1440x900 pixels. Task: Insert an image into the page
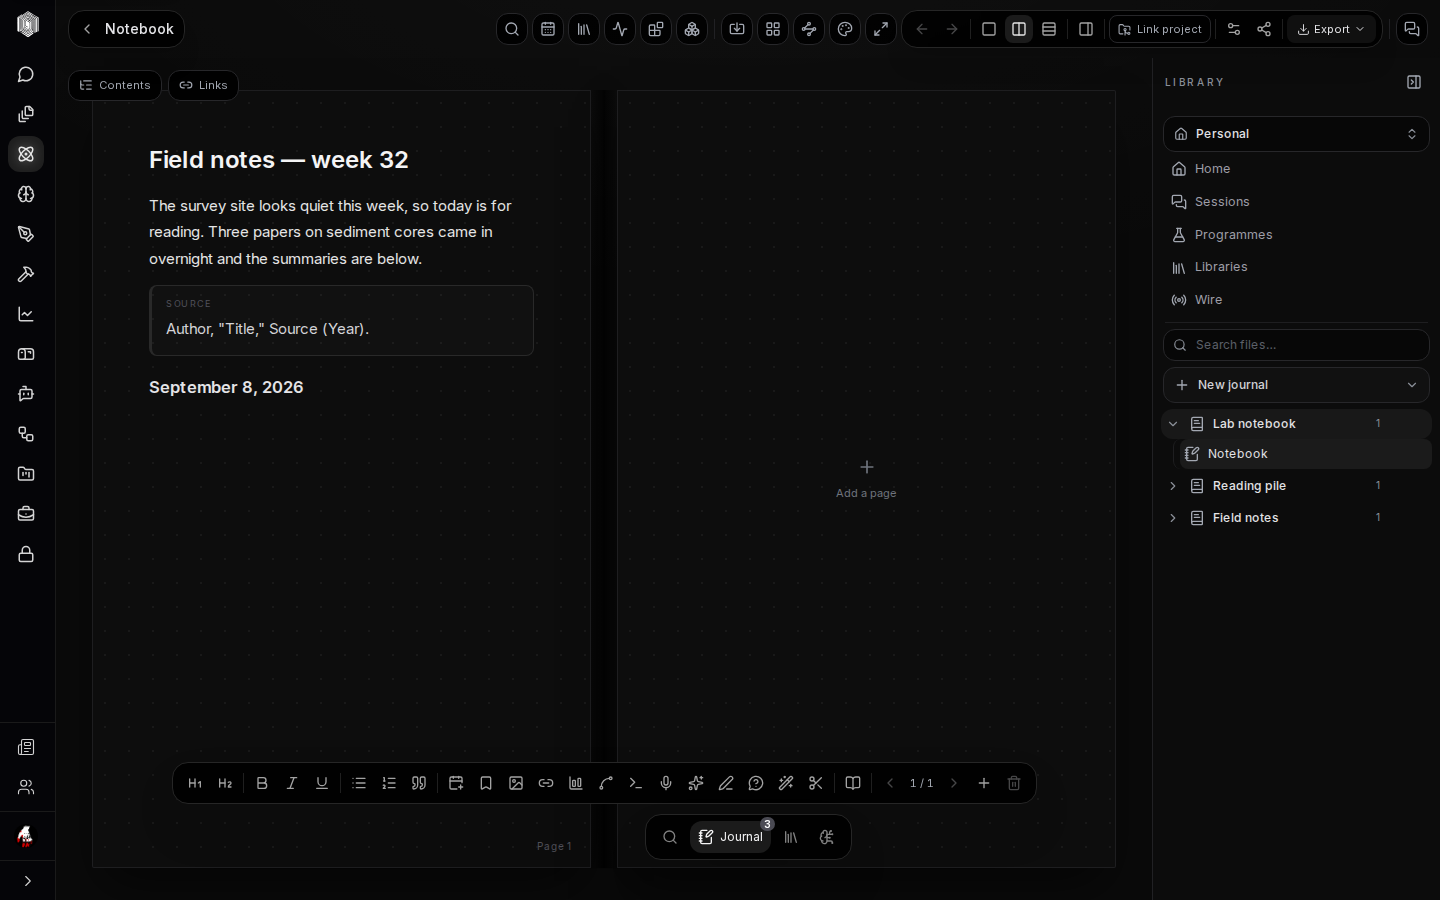point(516,783)
